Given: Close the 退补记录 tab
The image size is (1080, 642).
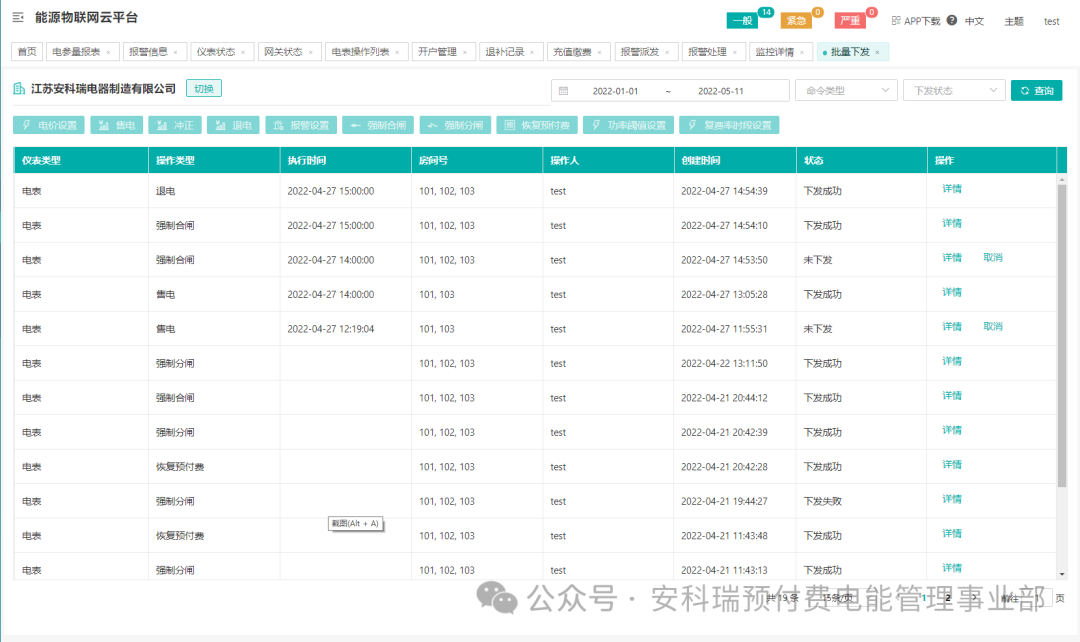Looking at the screenshot, I should [532, 52].
